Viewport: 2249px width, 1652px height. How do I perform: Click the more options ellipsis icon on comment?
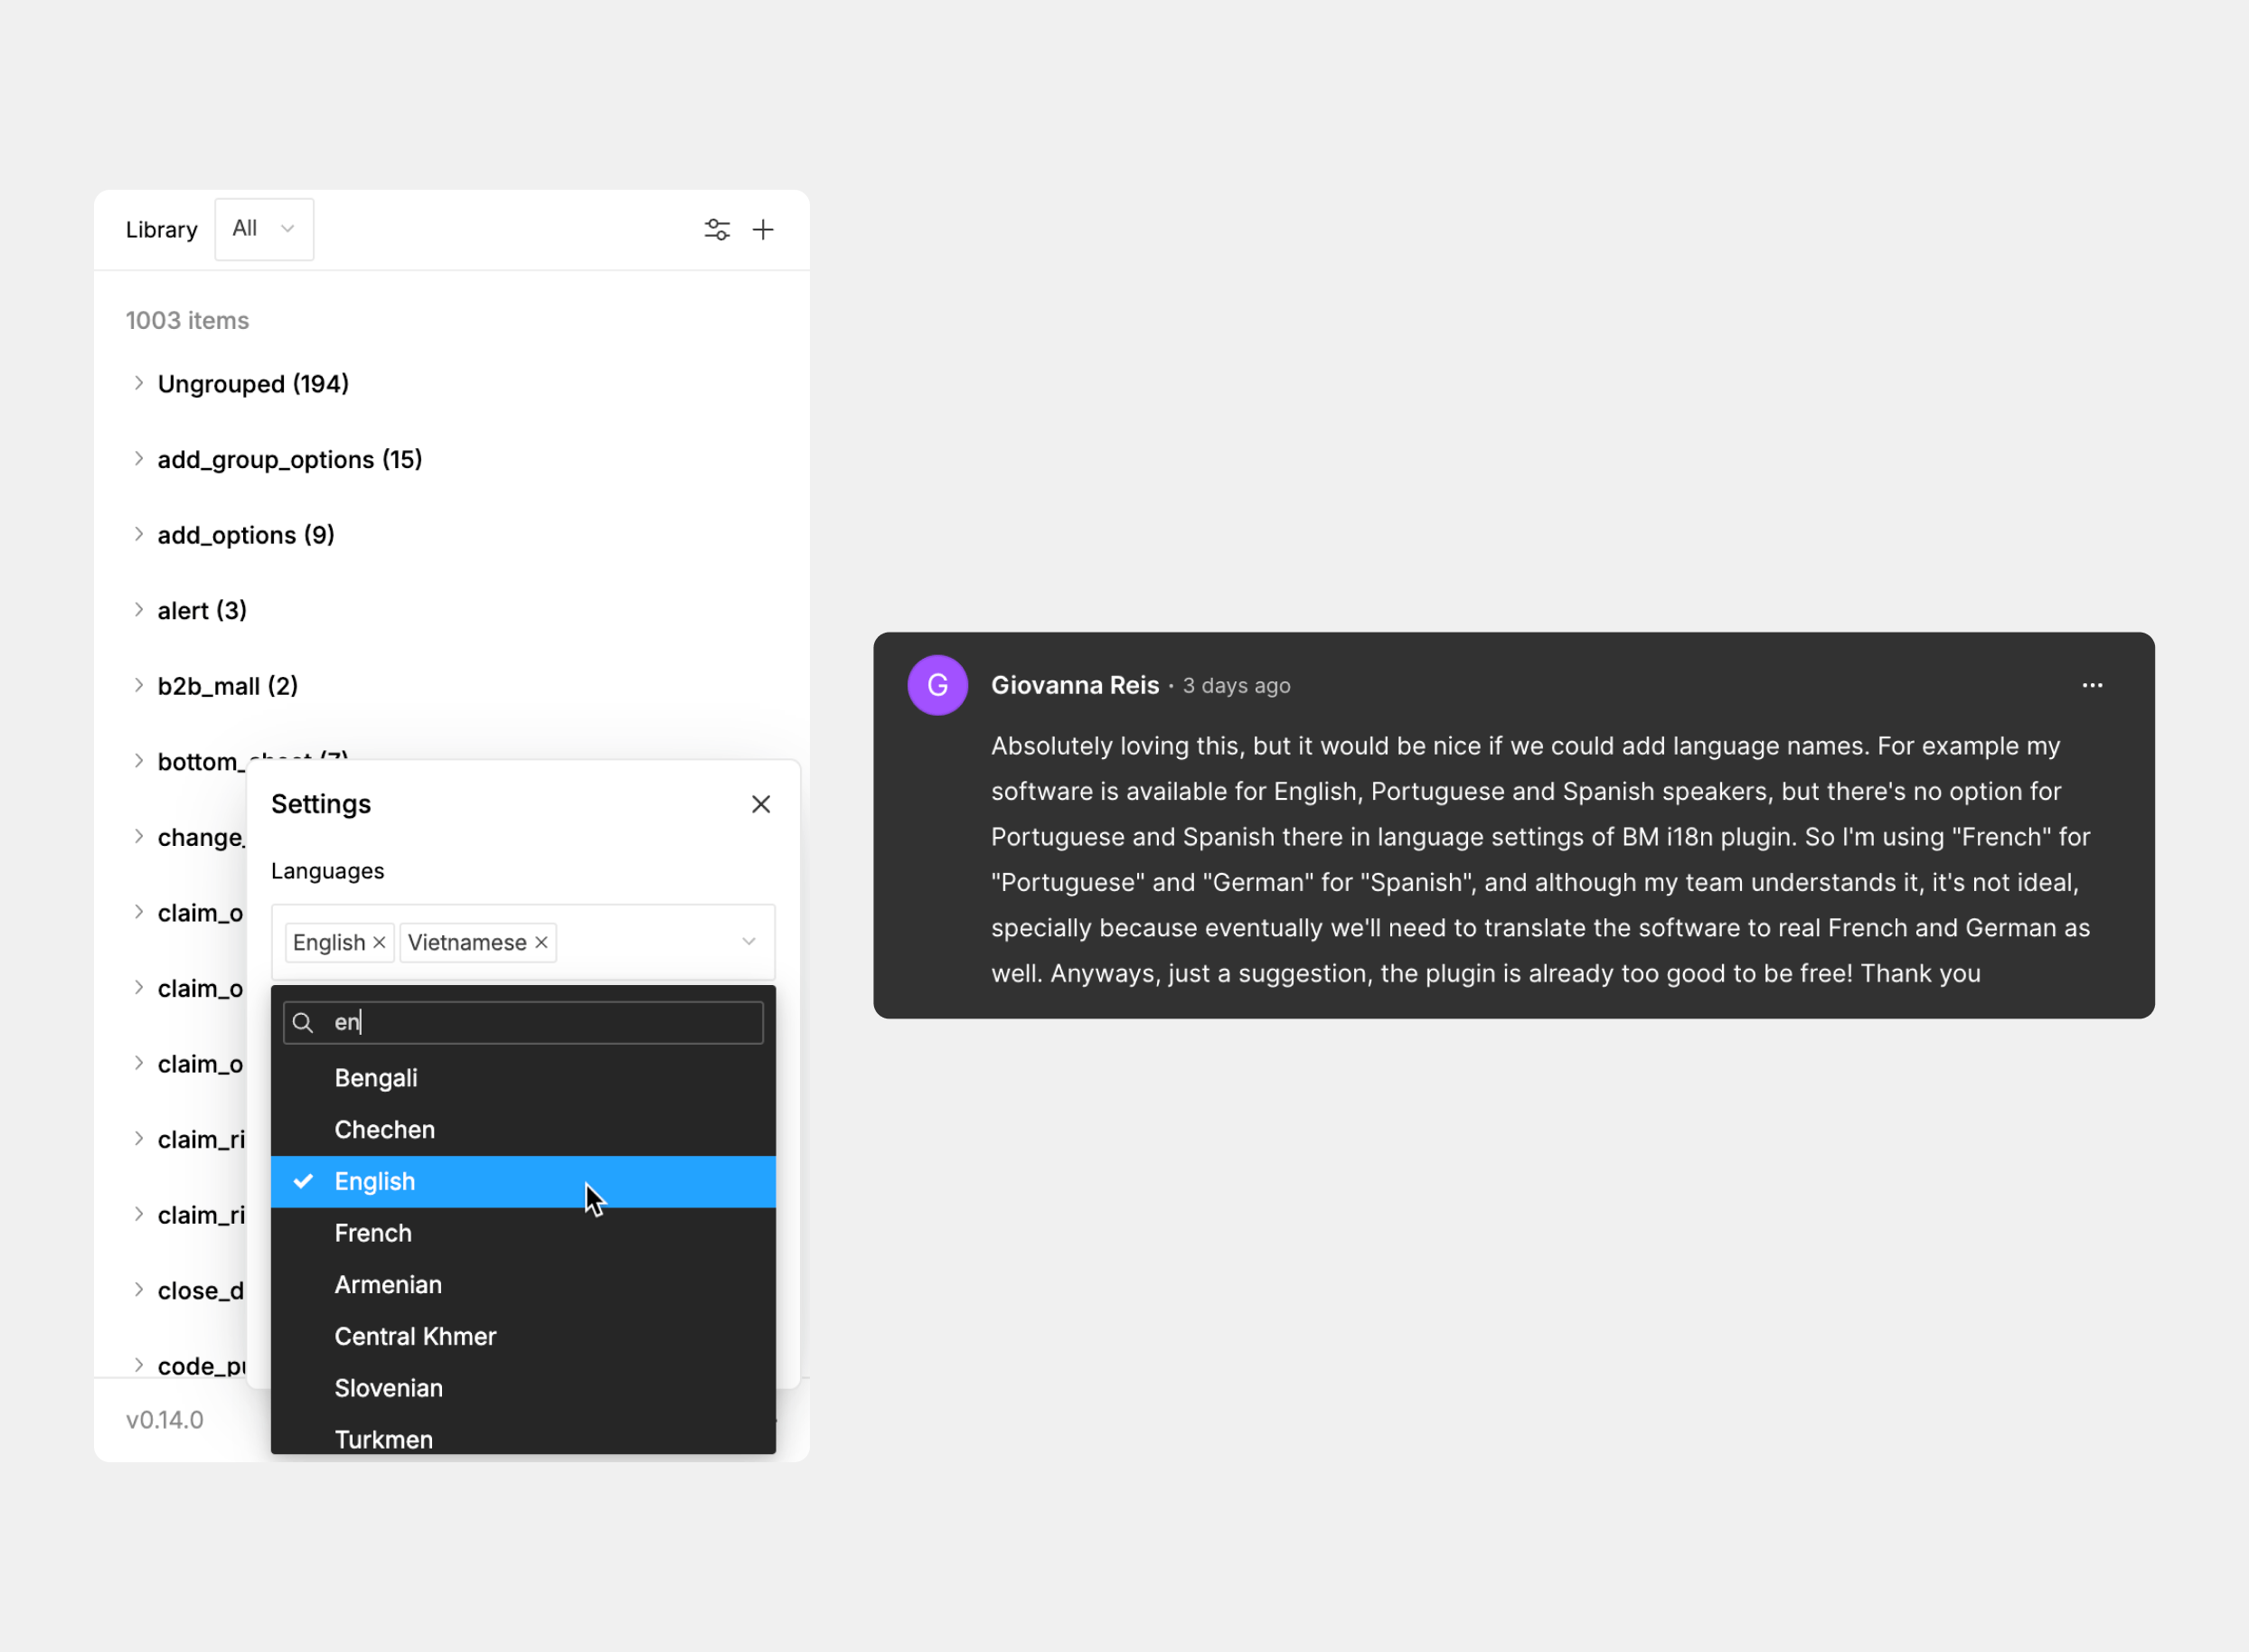(x=2094, y=684)
